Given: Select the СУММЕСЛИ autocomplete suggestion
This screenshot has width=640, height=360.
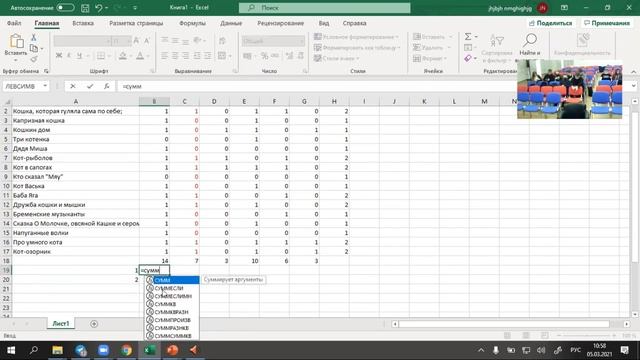Looking at the screenshot, I should click(172, 288).
